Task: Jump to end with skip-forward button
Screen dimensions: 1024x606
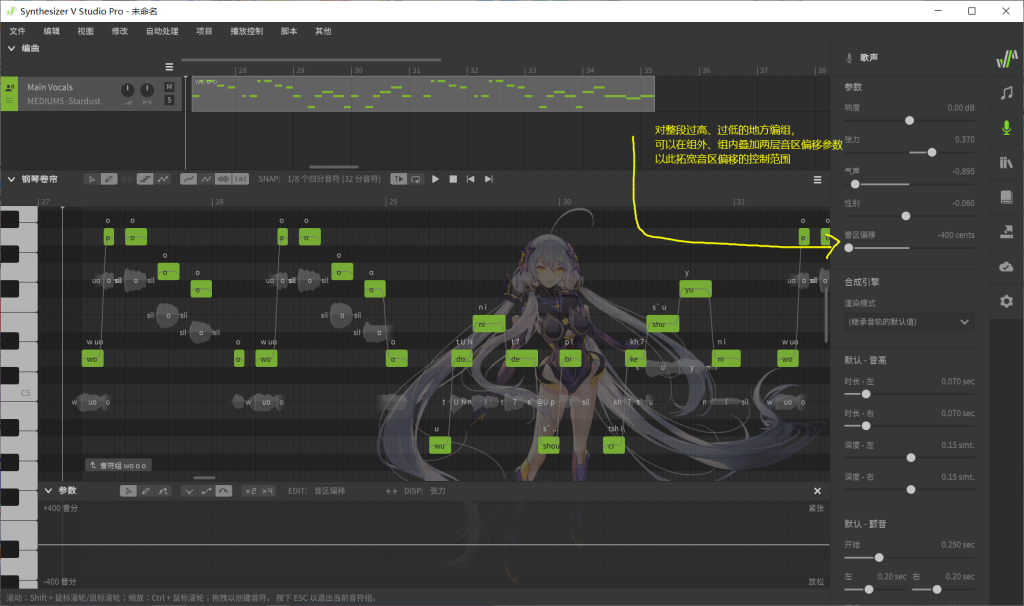Action: point(488,179)
